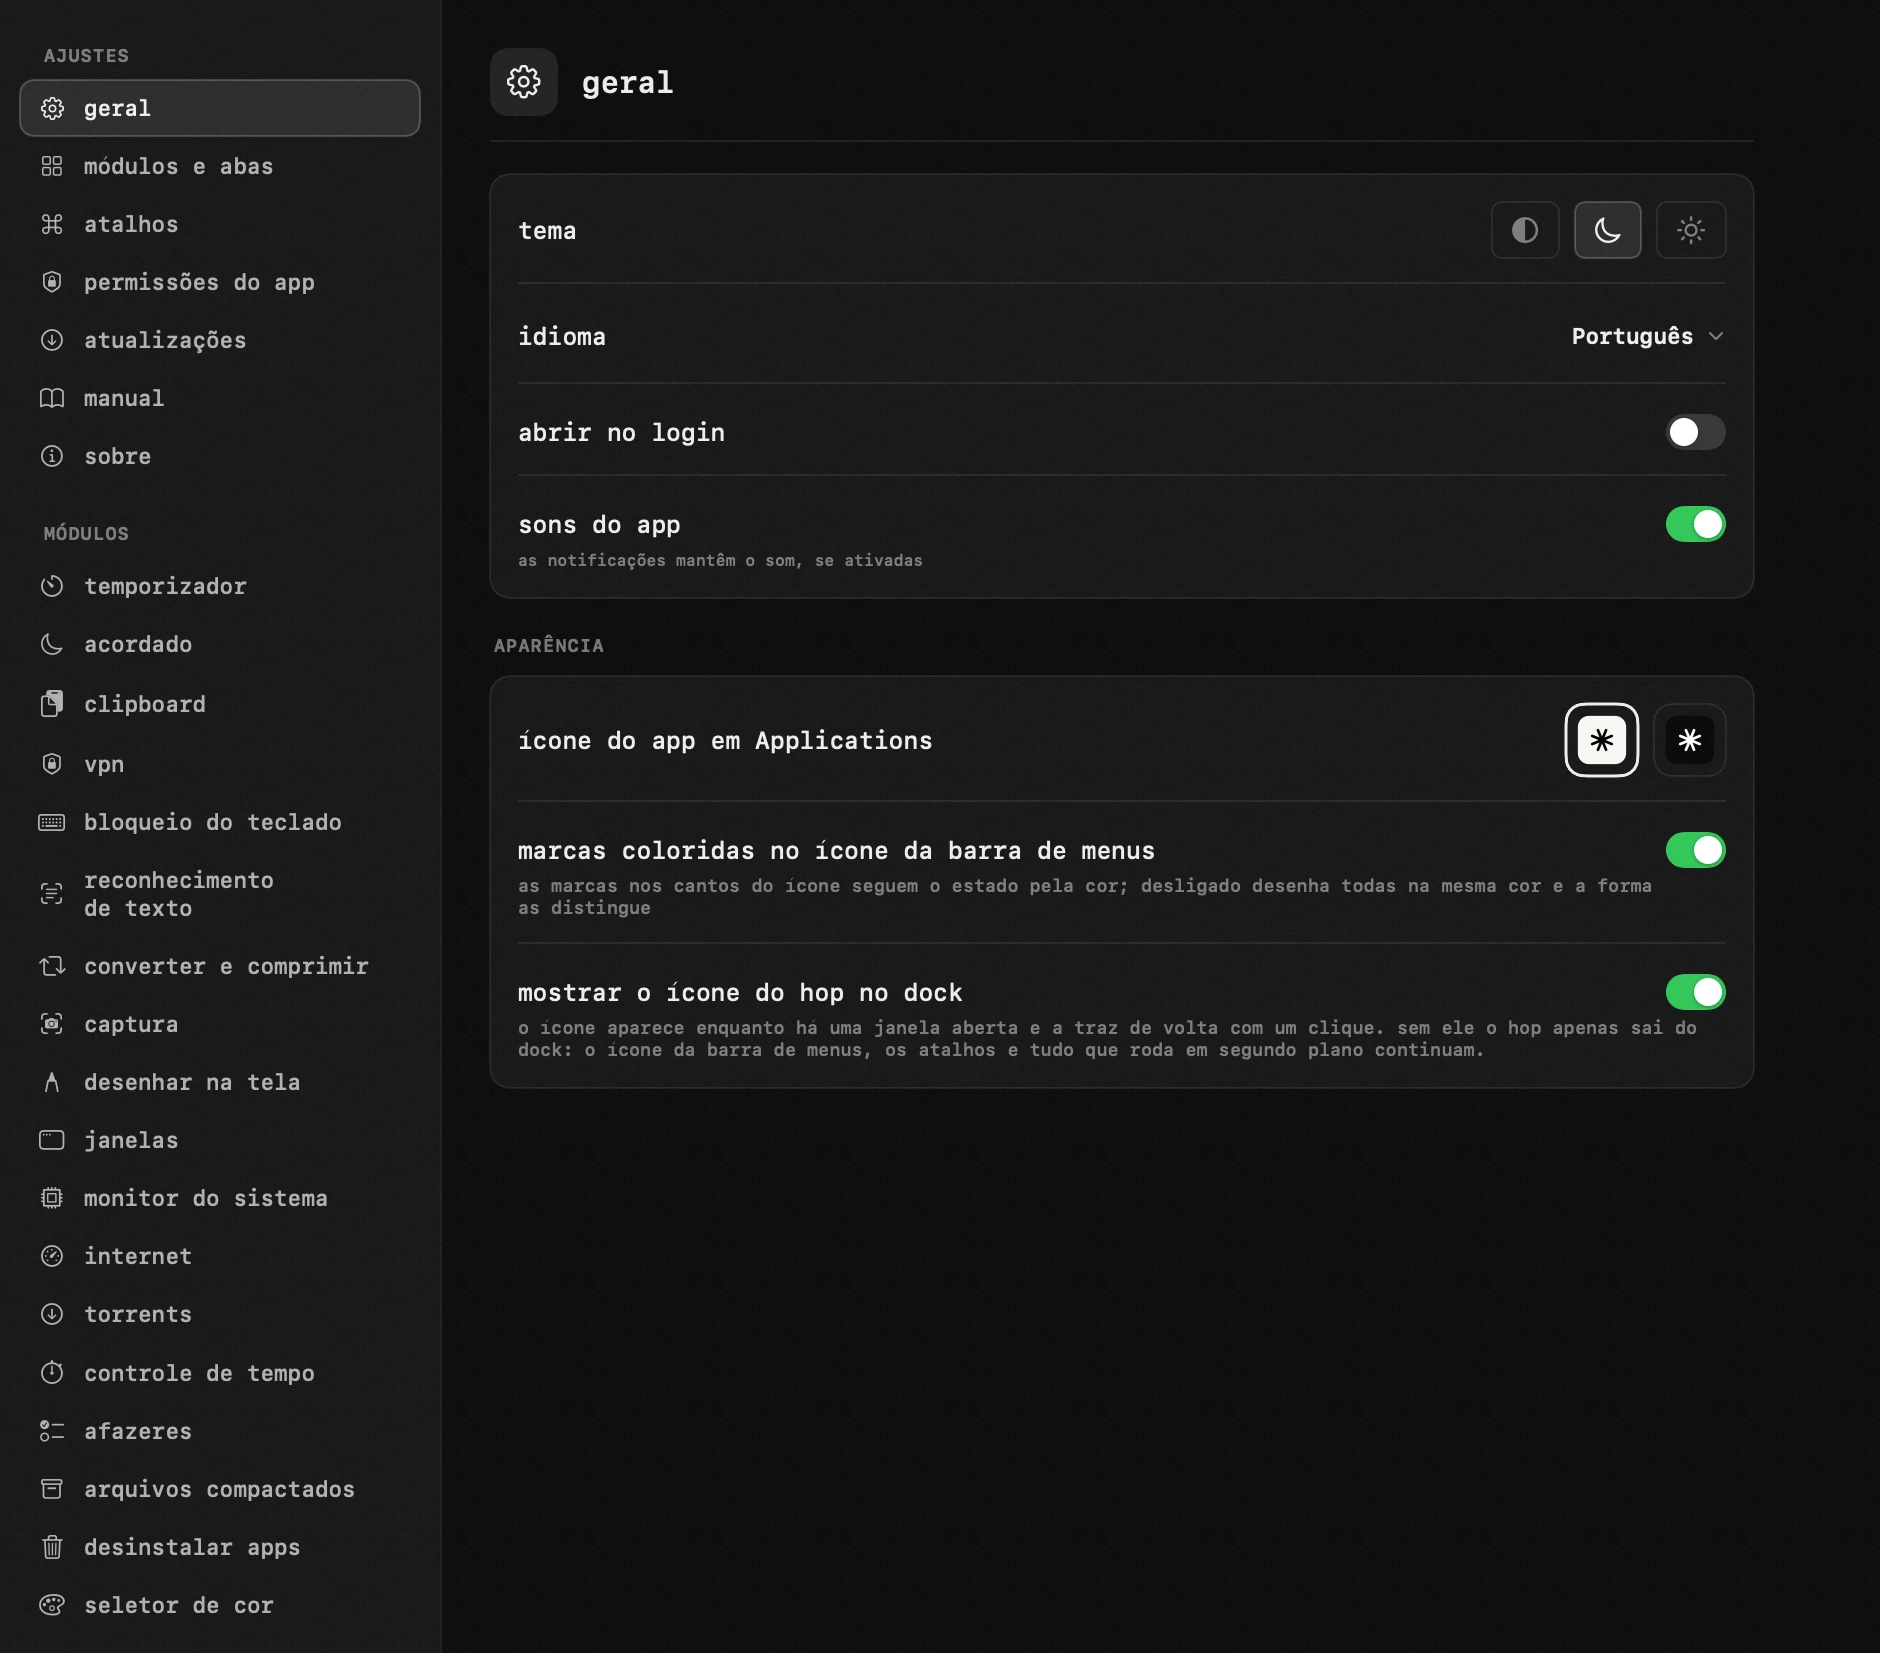Image resolution: width=1880 pixels, height=1653 pixels.
Task: Toggle mostrar o ícone do hop no dock
Action: pos(1695,992)
